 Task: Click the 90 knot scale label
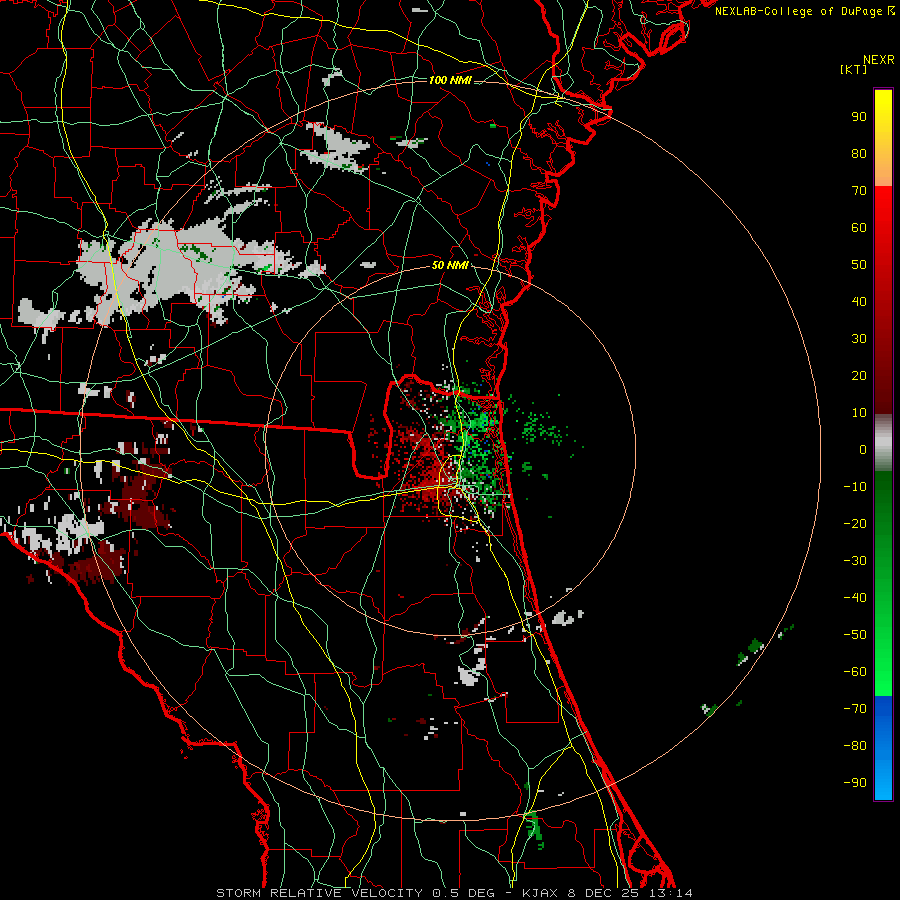click(859, 117)
